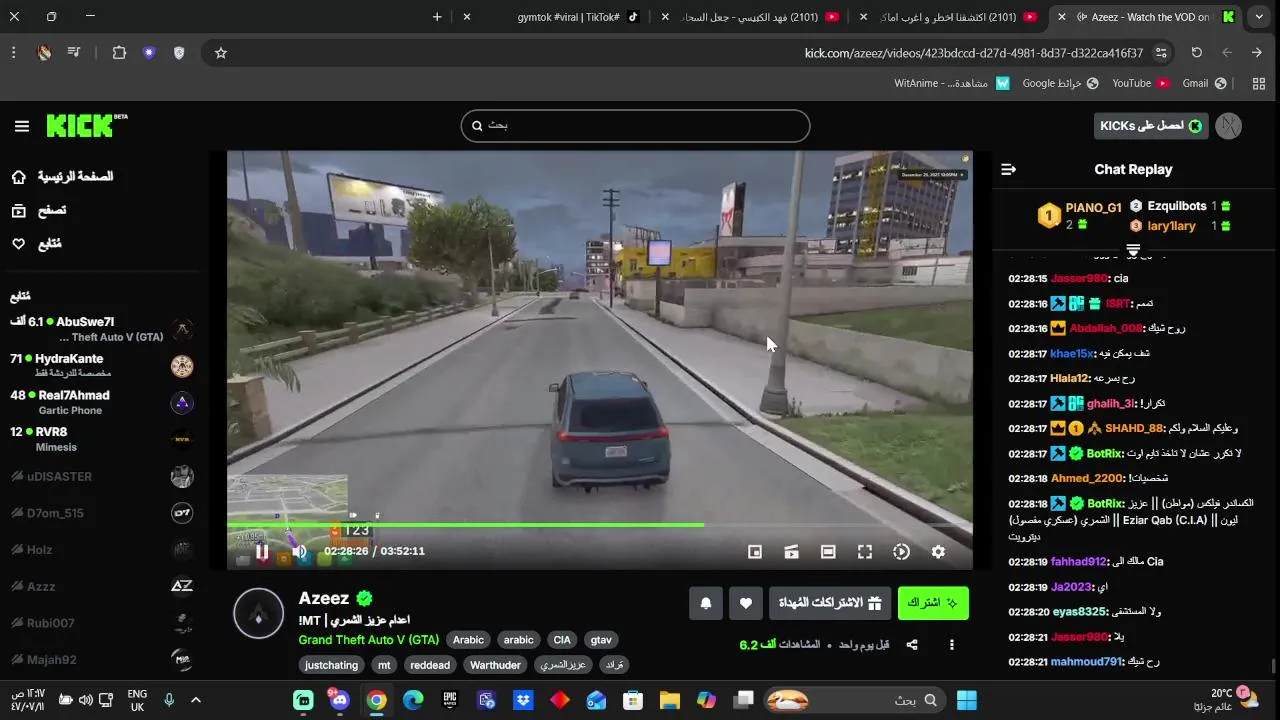The image size is (1280, 720).
Task: Open more options three-dot menu
Action: [952, 645]
